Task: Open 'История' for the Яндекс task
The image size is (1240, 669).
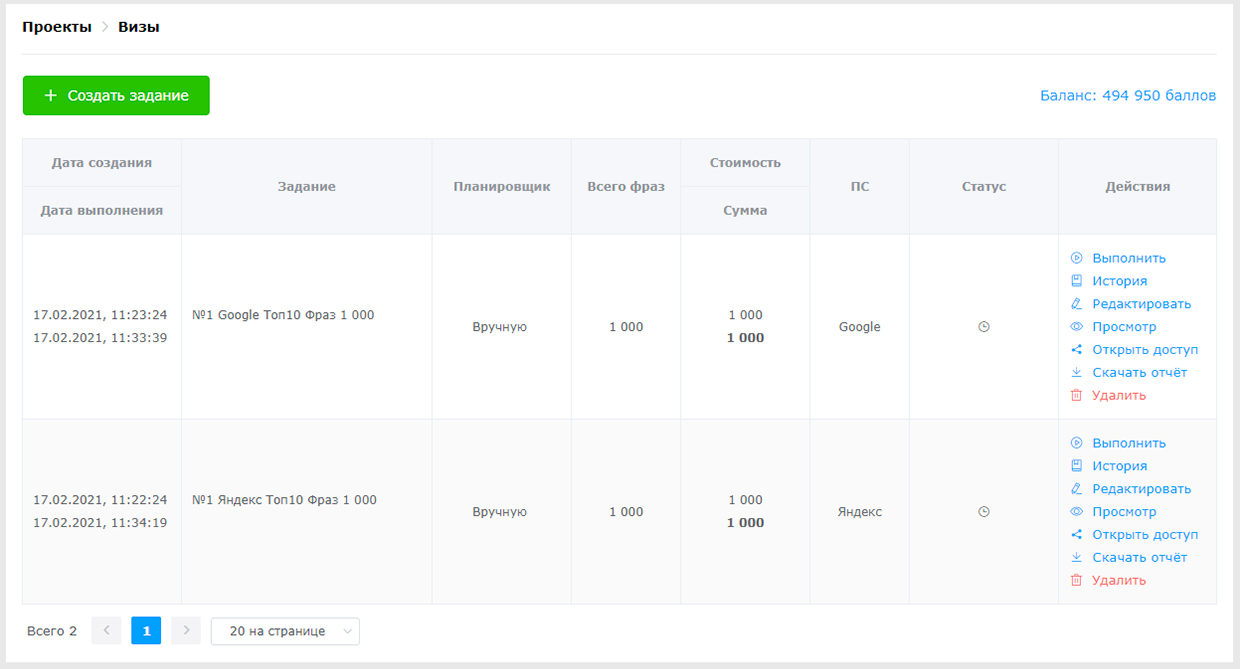Action: coord(1120,466)
